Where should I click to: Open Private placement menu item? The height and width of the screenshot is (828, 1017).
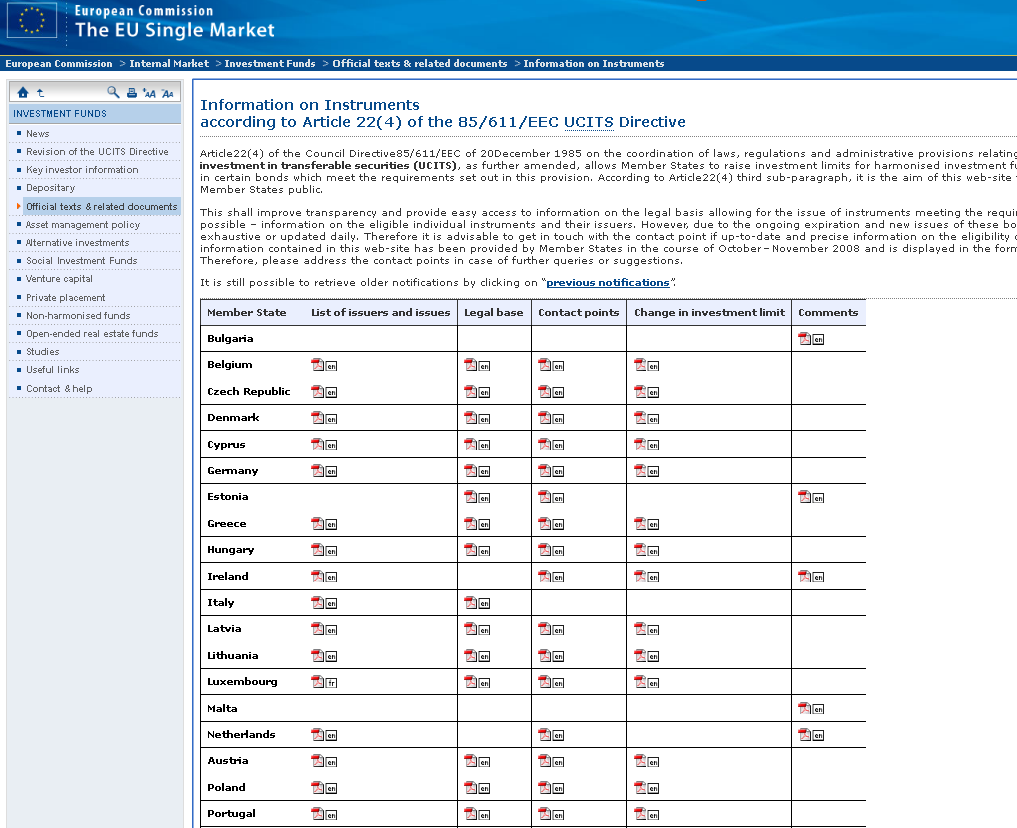point(66,298)
